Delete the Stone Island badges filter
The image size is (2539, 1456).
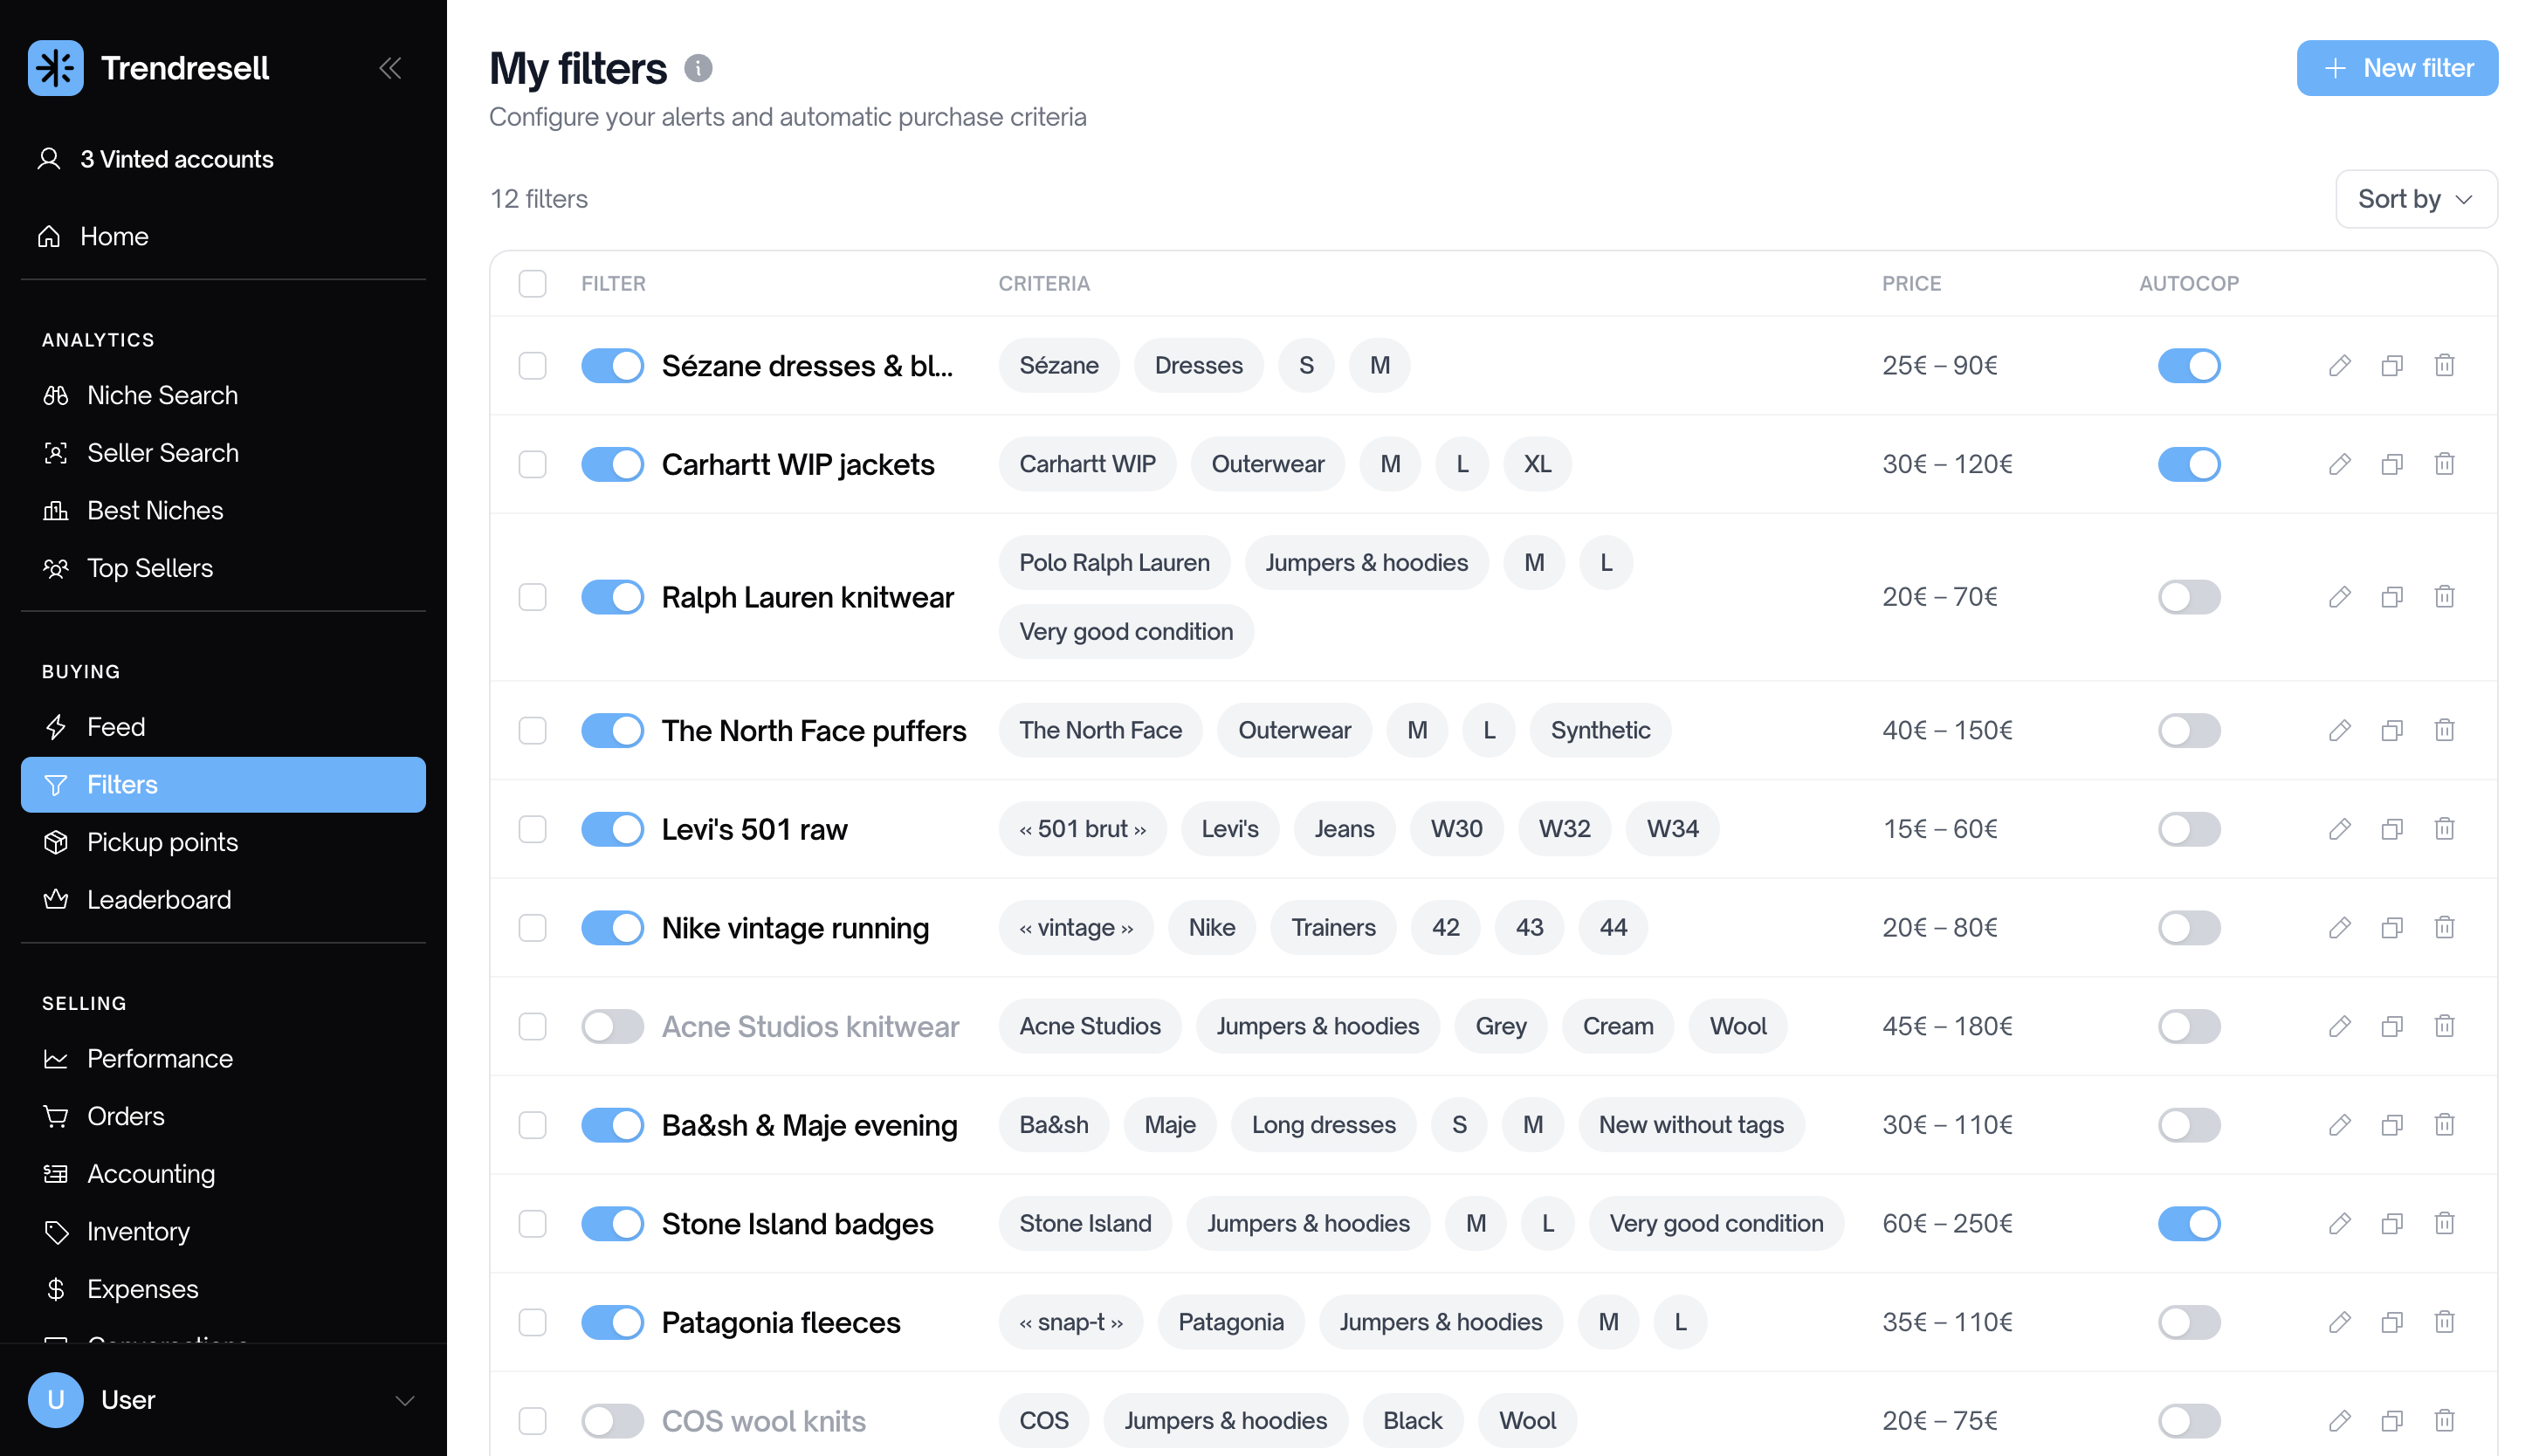coord(2444,1223)
